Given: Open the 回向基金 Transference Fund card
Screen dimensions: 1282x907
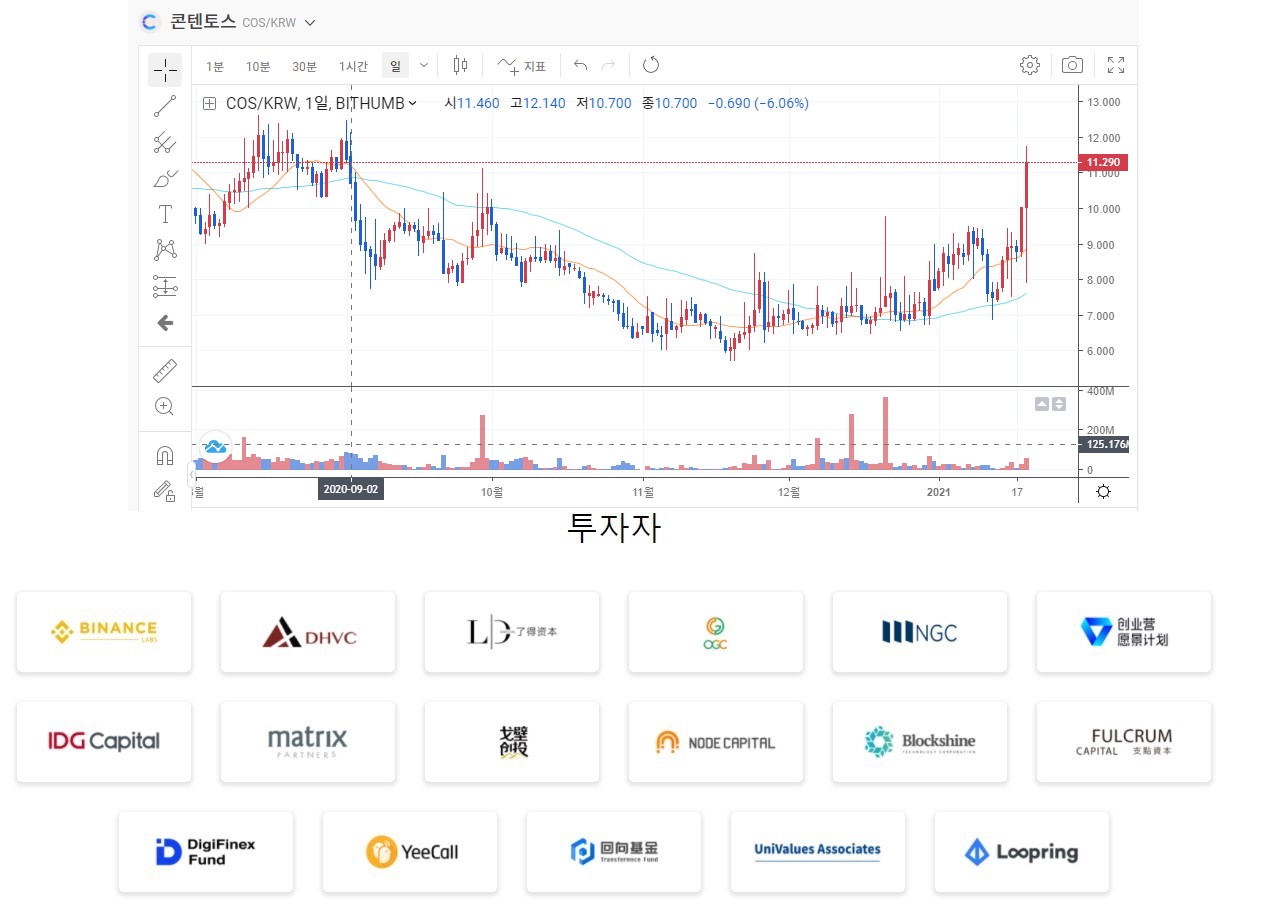Looking at the screenshot, I should (614, 852).
